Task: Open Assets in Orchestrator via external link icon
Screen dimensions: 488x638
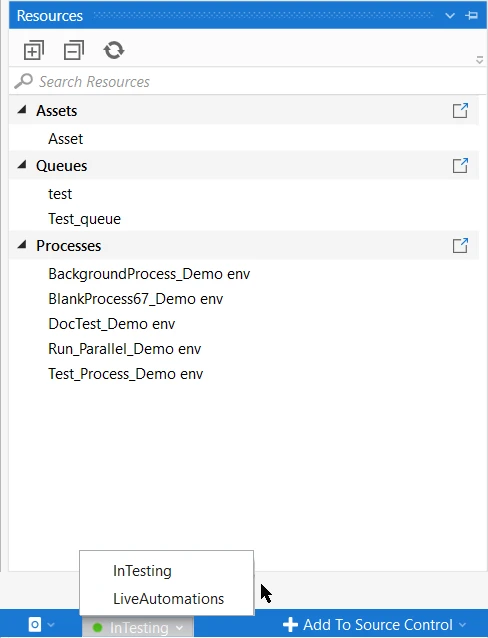Action: (460, 110)
